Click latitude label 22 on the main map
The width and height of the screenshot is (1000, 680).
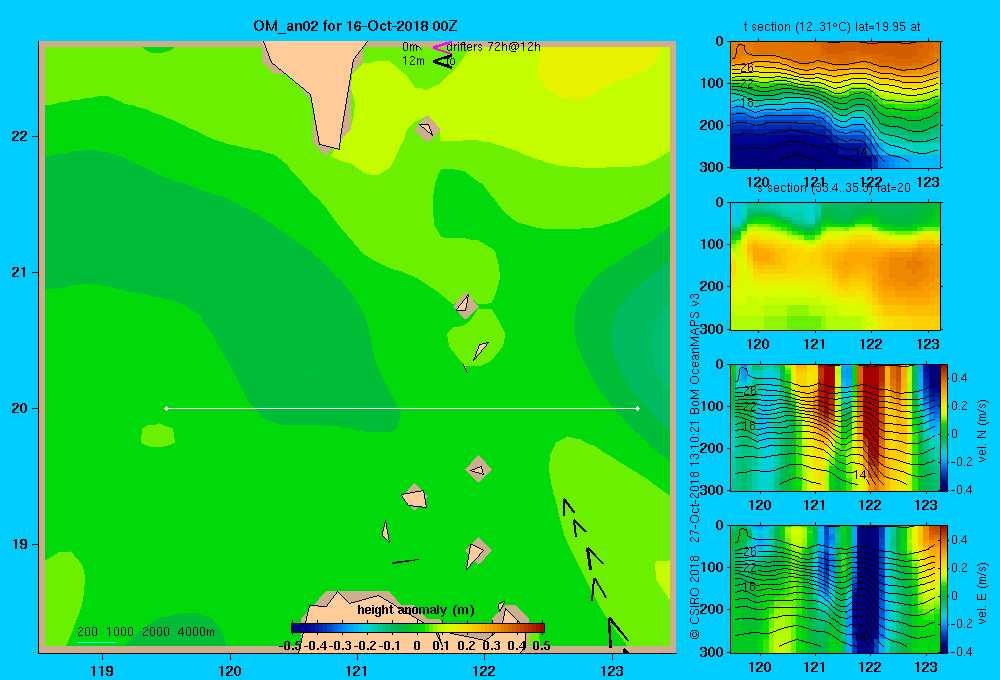(20, 137)
